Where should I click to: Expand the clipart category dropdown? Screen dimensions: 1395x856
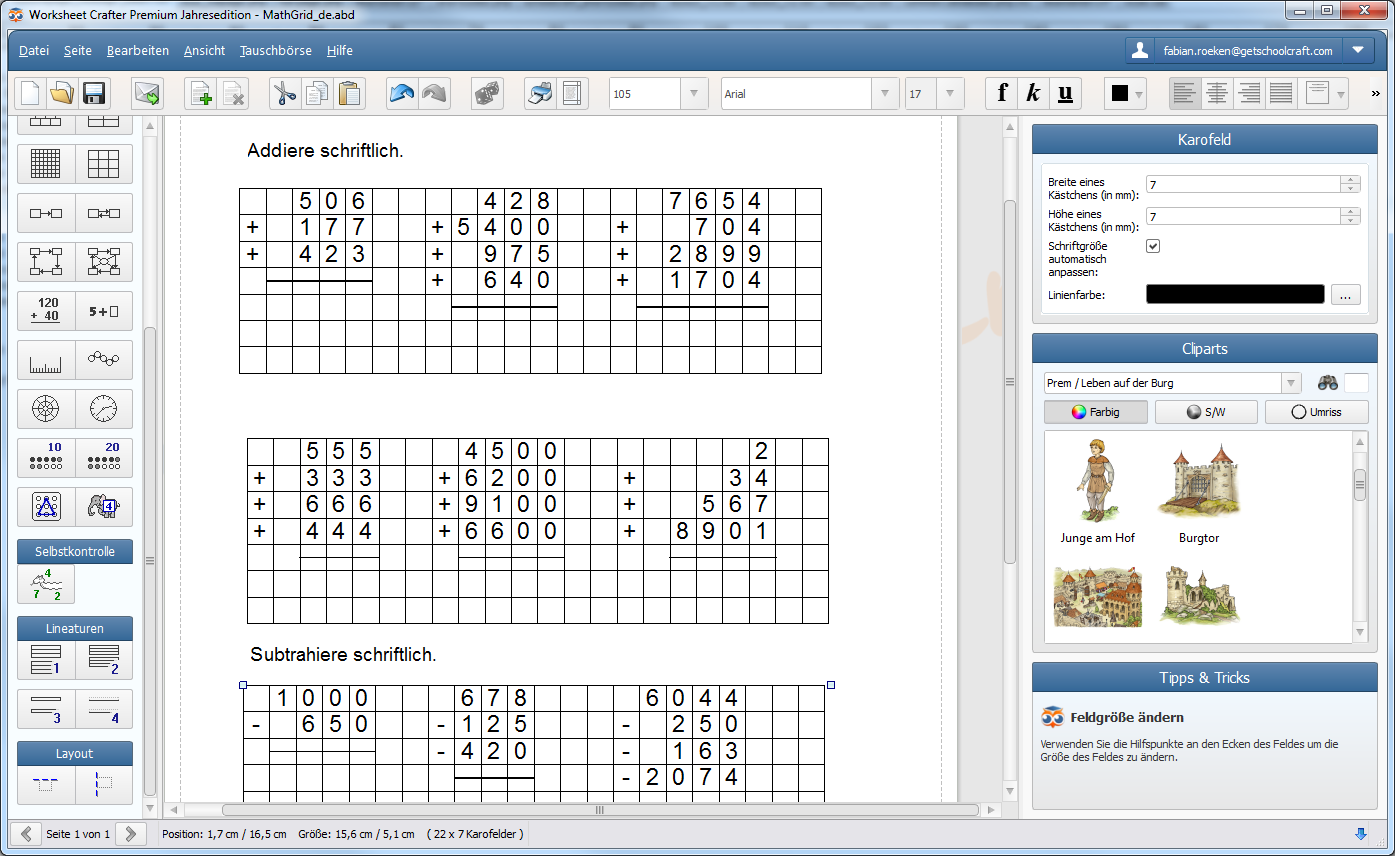click(1291, 383)
